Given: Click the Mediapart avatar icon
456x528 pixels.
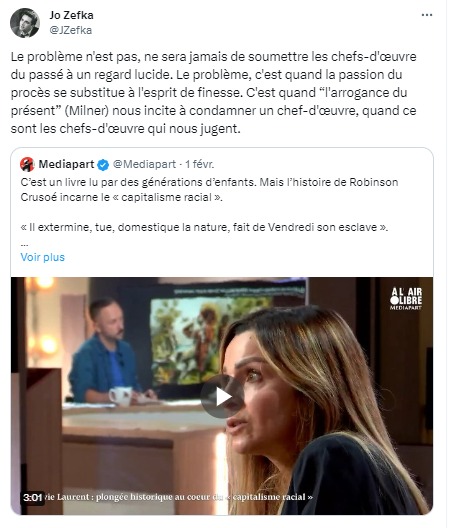Looking at the screenshot, I should tap(27, 164).
